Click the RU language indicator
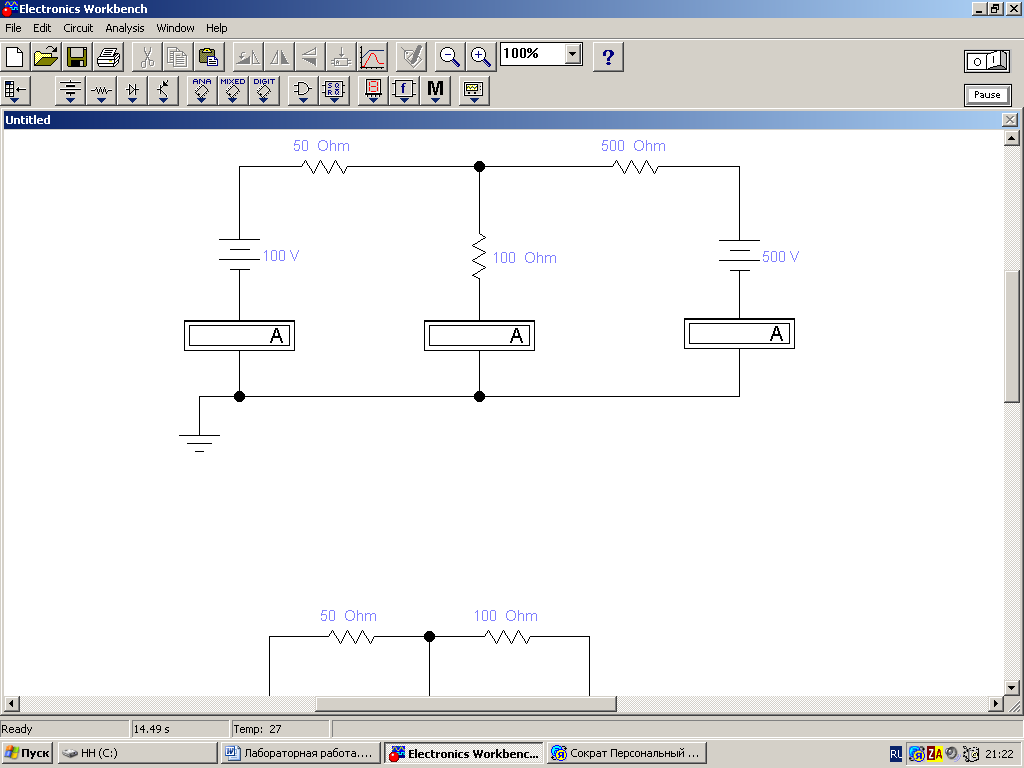This screenshot has height=768, width=1024. point(895,754)
